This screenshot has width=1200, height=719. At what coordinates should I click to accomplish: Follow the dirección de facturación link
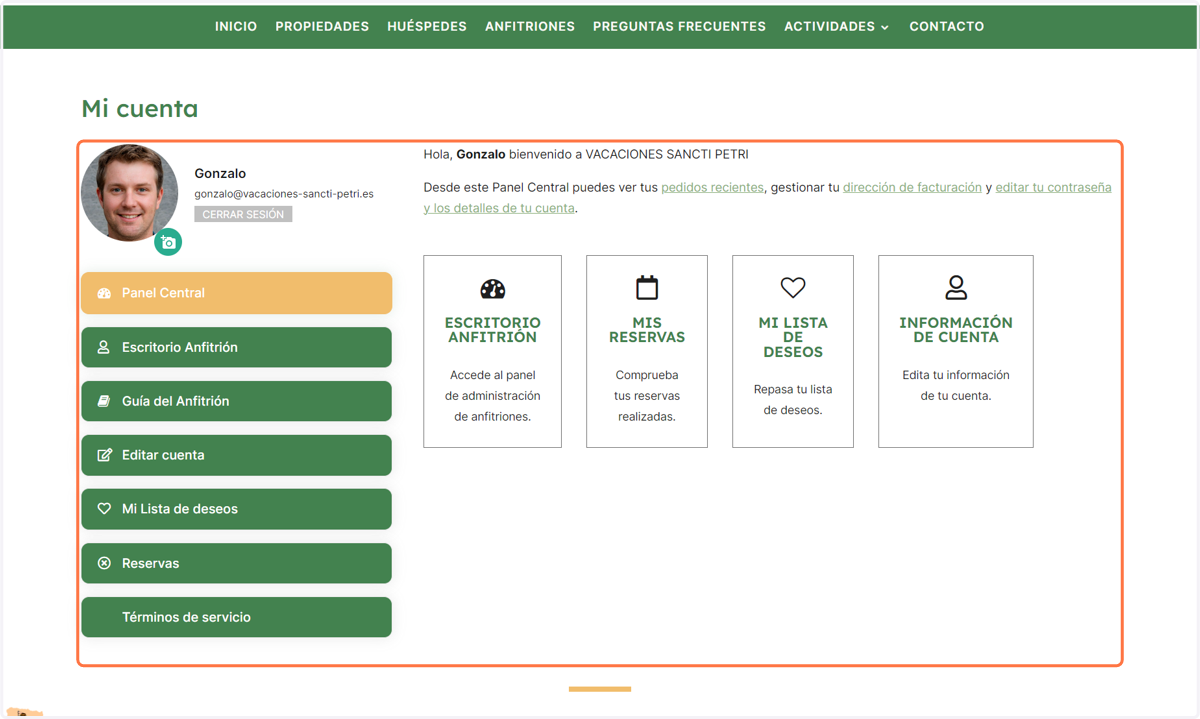coord(912,187)
